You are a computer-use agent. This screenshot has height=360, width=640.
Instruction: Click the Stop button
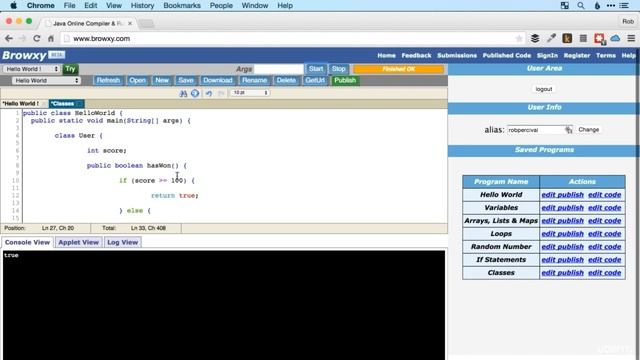coord(338,69)
